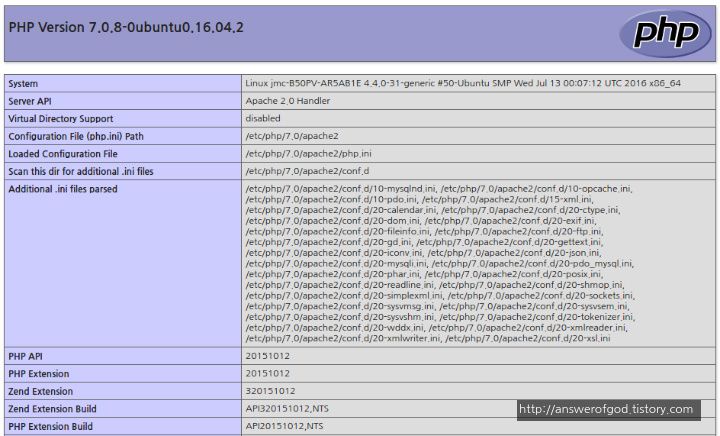Click the Zend Extension Build label
This screenshot has width=720, height=436.
point(52,409)
